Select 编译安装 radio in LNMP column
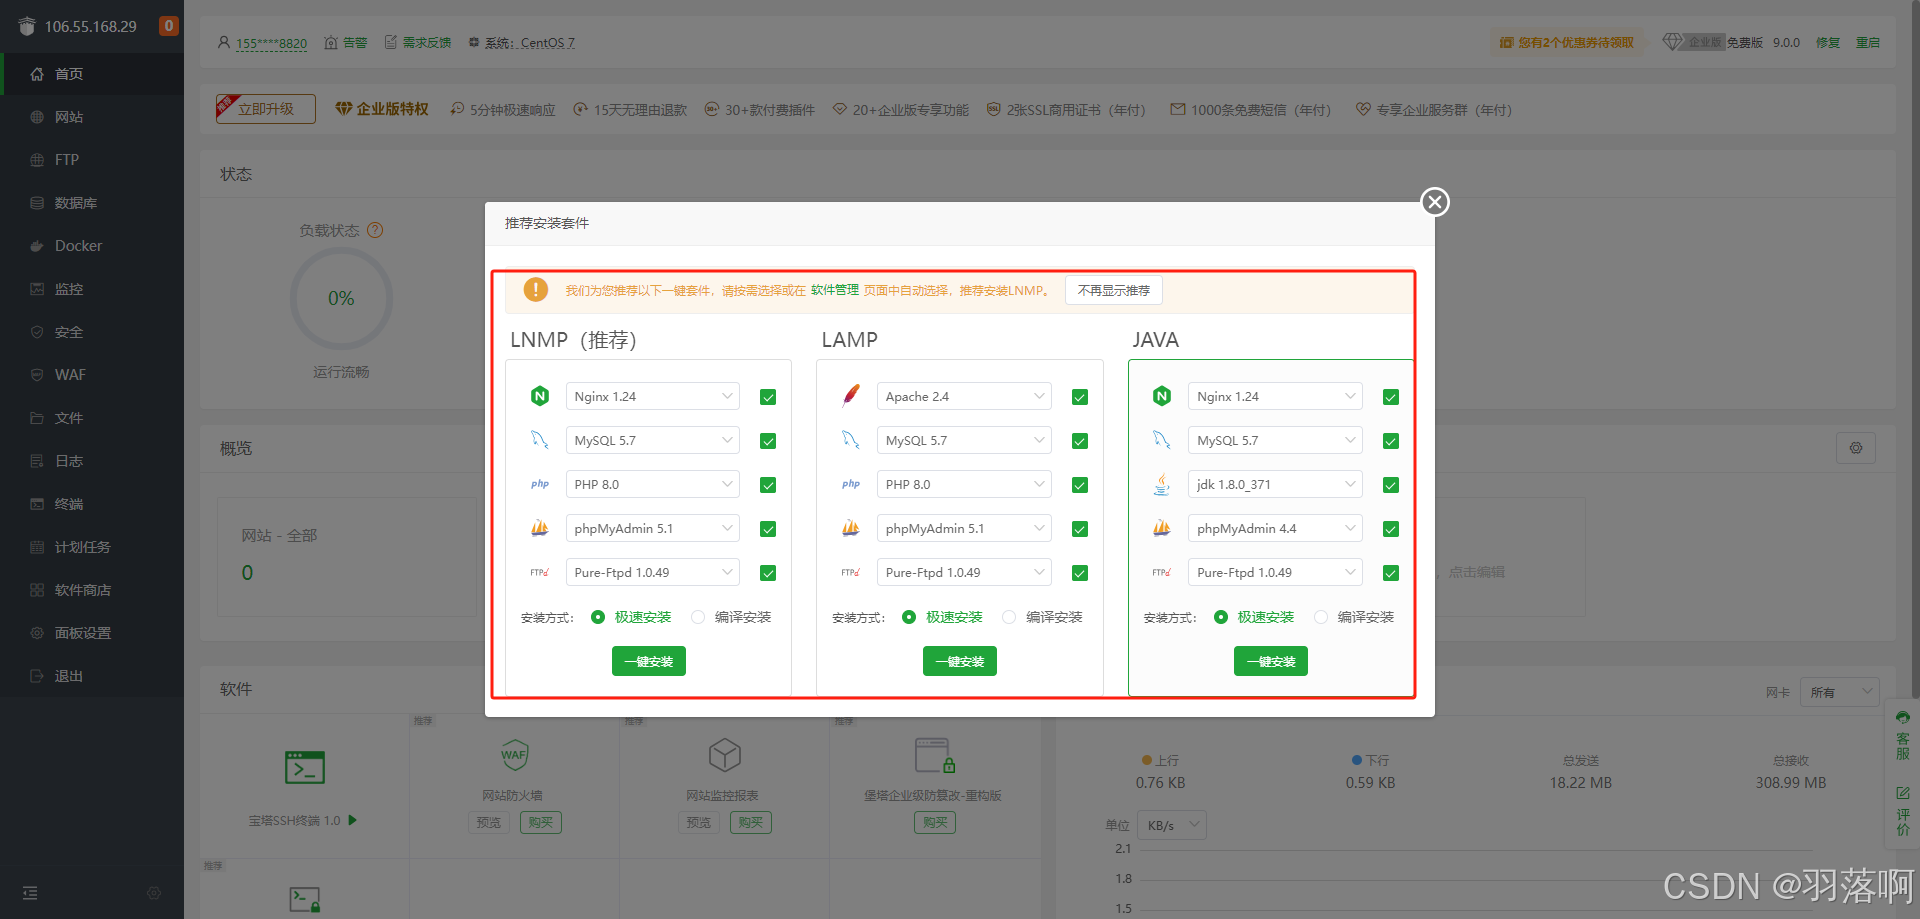The width and height of the screenshot is (1920, 919). coord(698,617)
